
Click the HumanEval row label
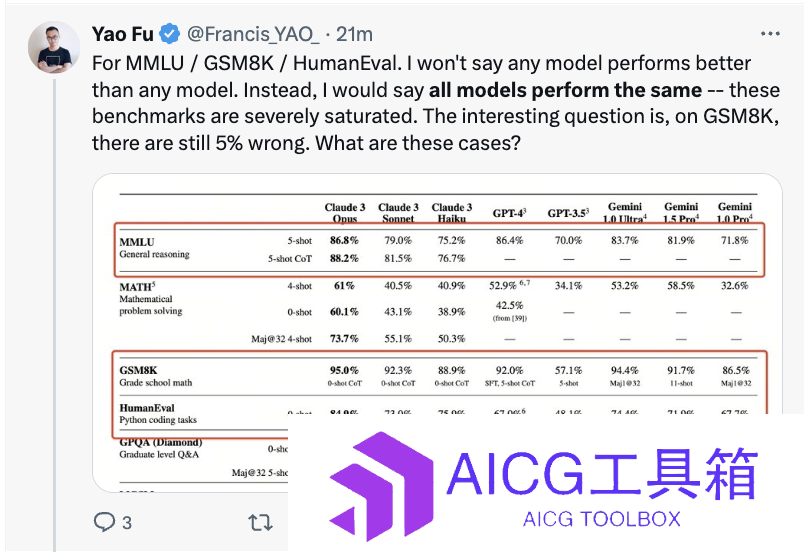click(147, 408)
